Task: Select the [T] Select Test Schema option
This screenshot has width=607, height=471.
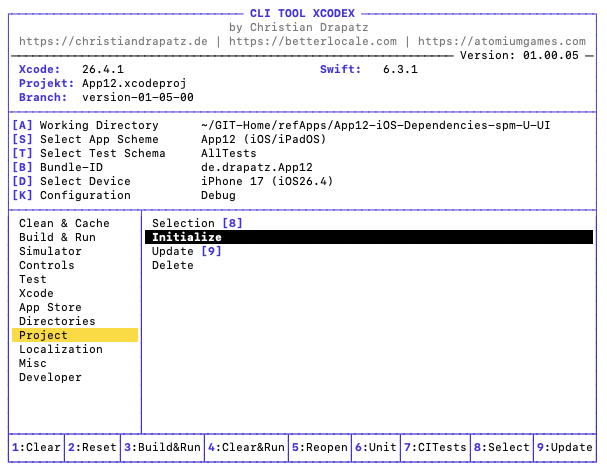Action: coord(89,153)
